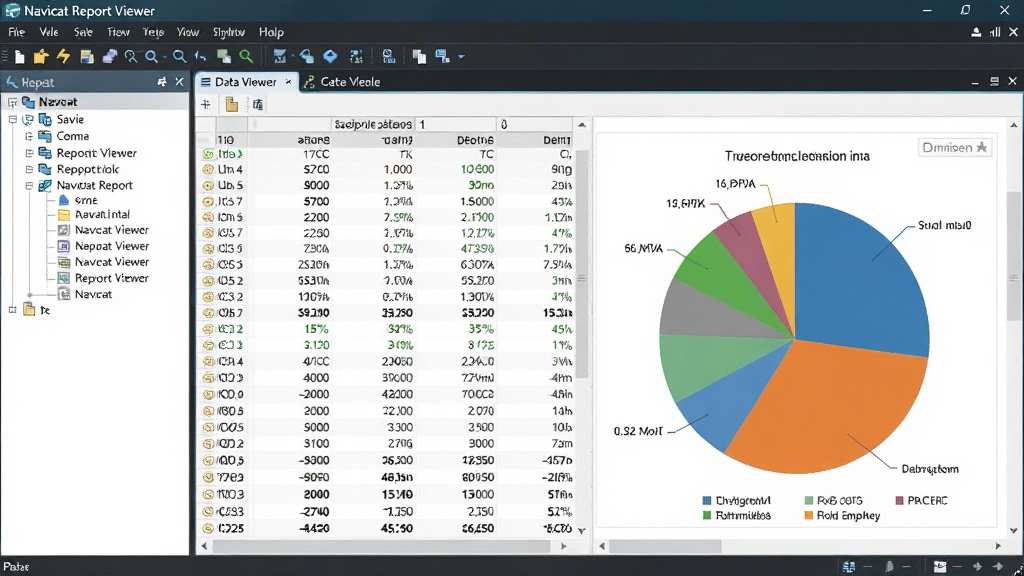Select the Reppottiok tree item
Image resolution: width=1024 pixels, height=576 pixels.
[88, 169]
